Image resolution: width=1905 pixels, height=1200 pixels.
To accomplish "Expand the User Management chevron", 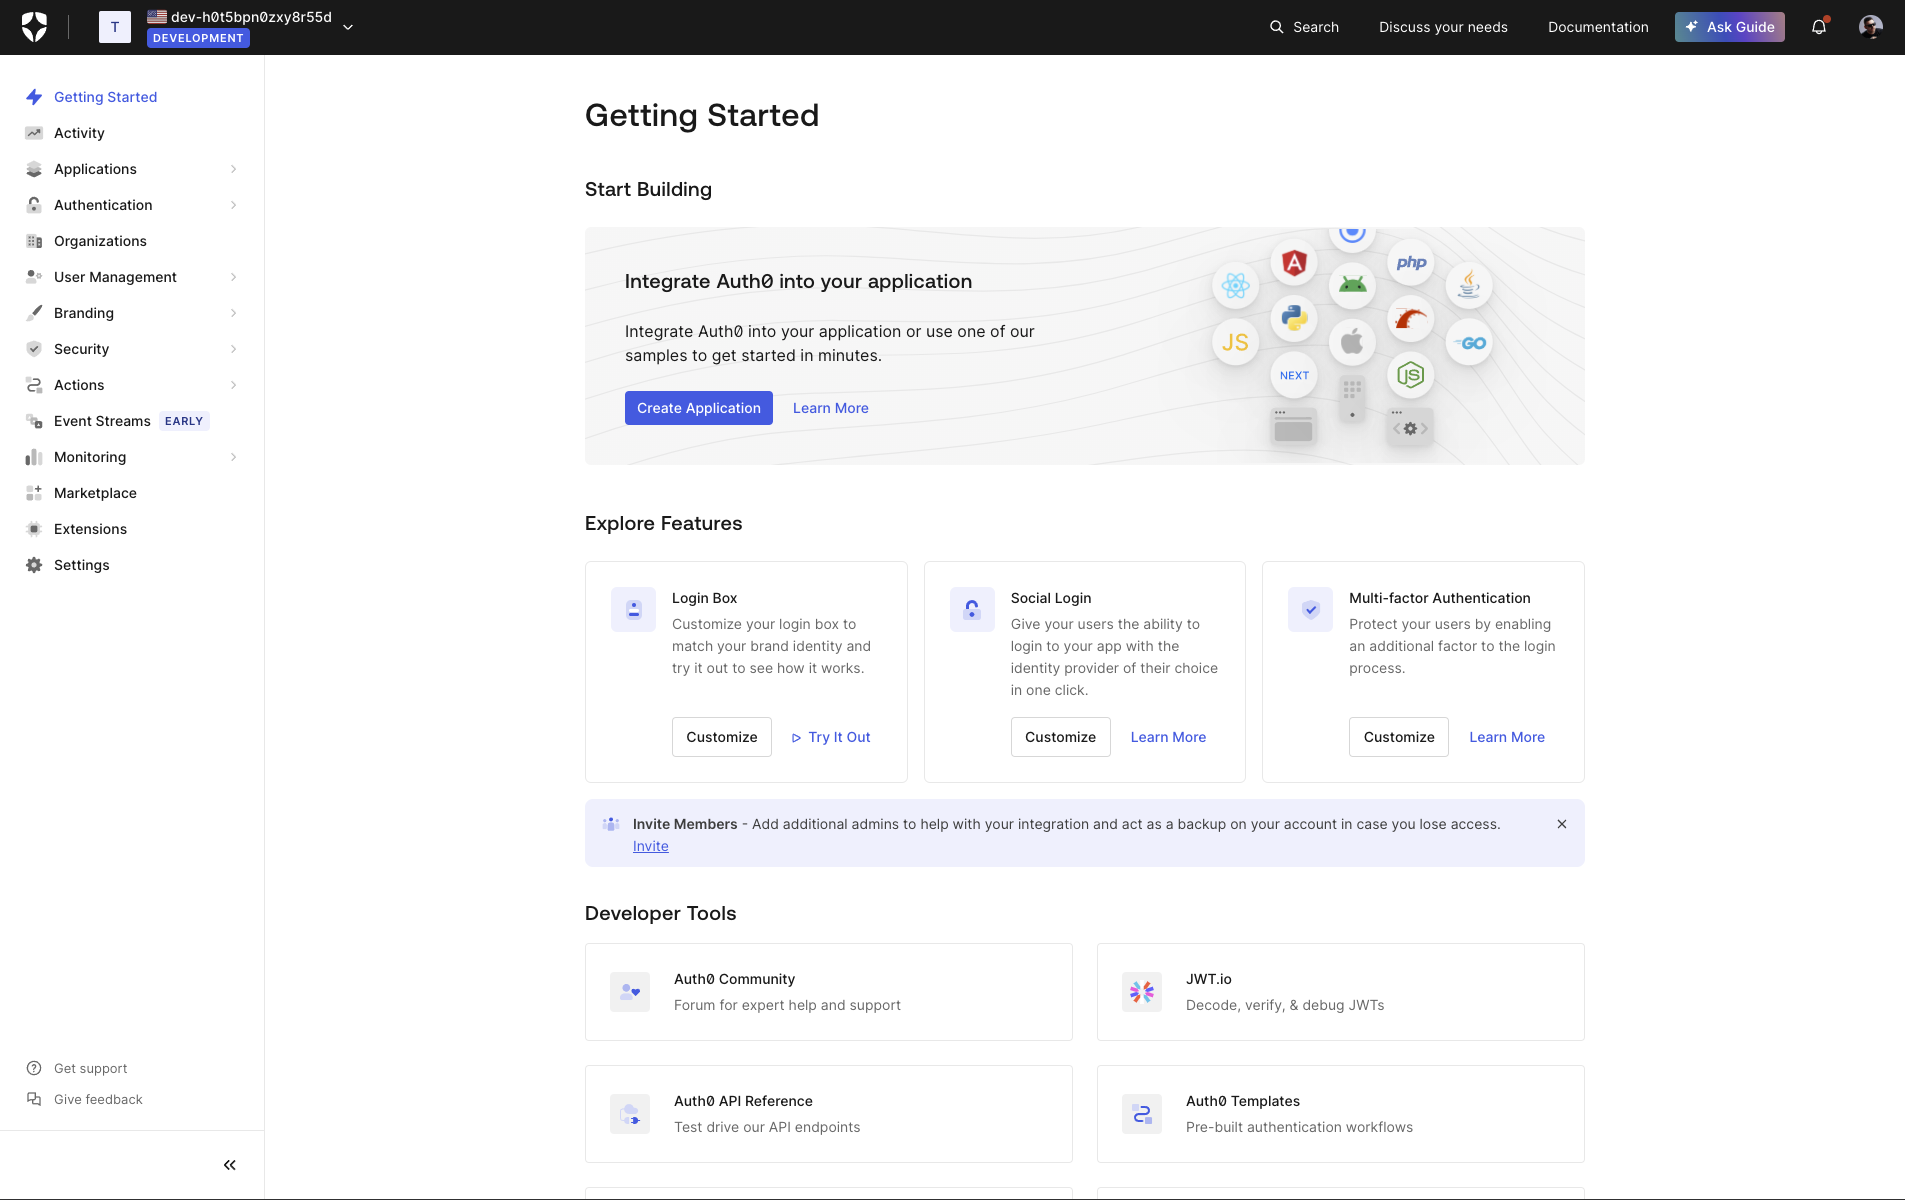I will [x=233, y=277].
